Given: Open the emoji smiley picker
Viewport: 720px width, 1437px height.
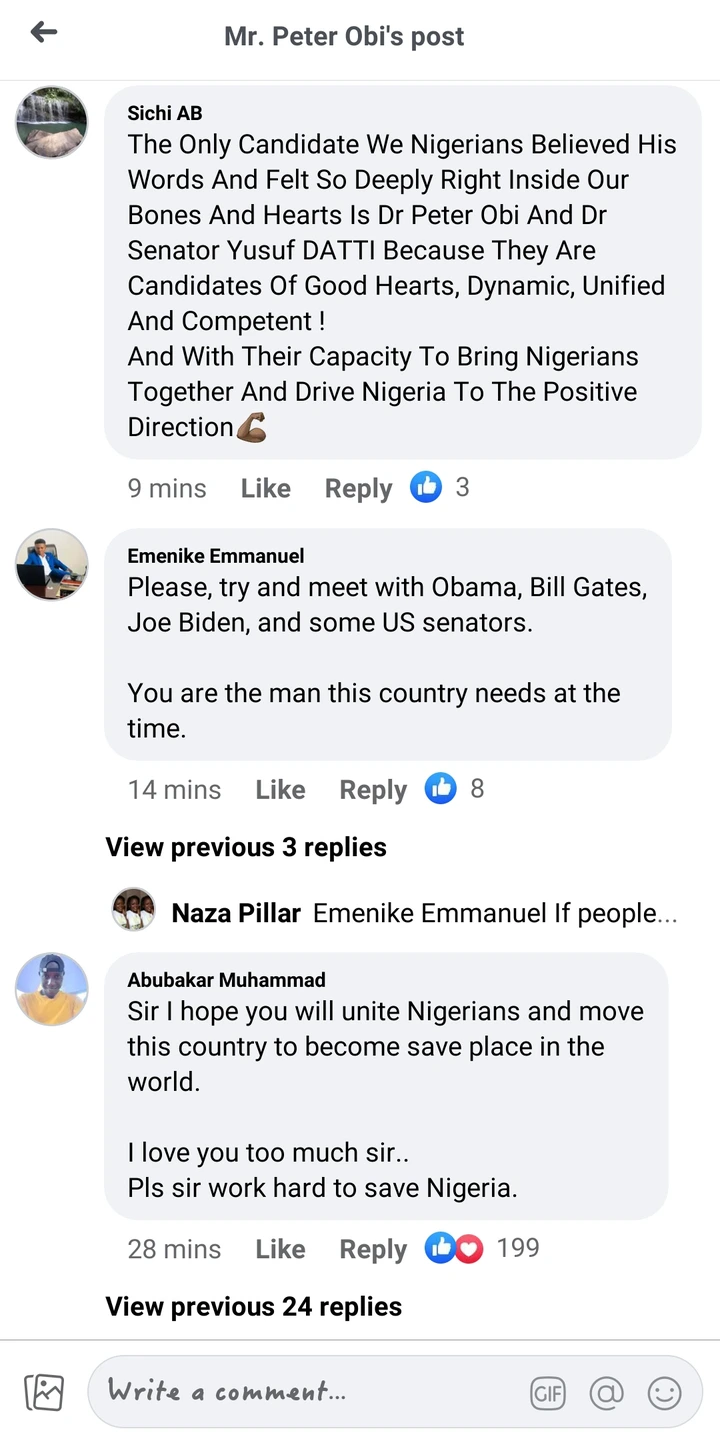Looking at the screenshot, I should tap(664, 1393).
